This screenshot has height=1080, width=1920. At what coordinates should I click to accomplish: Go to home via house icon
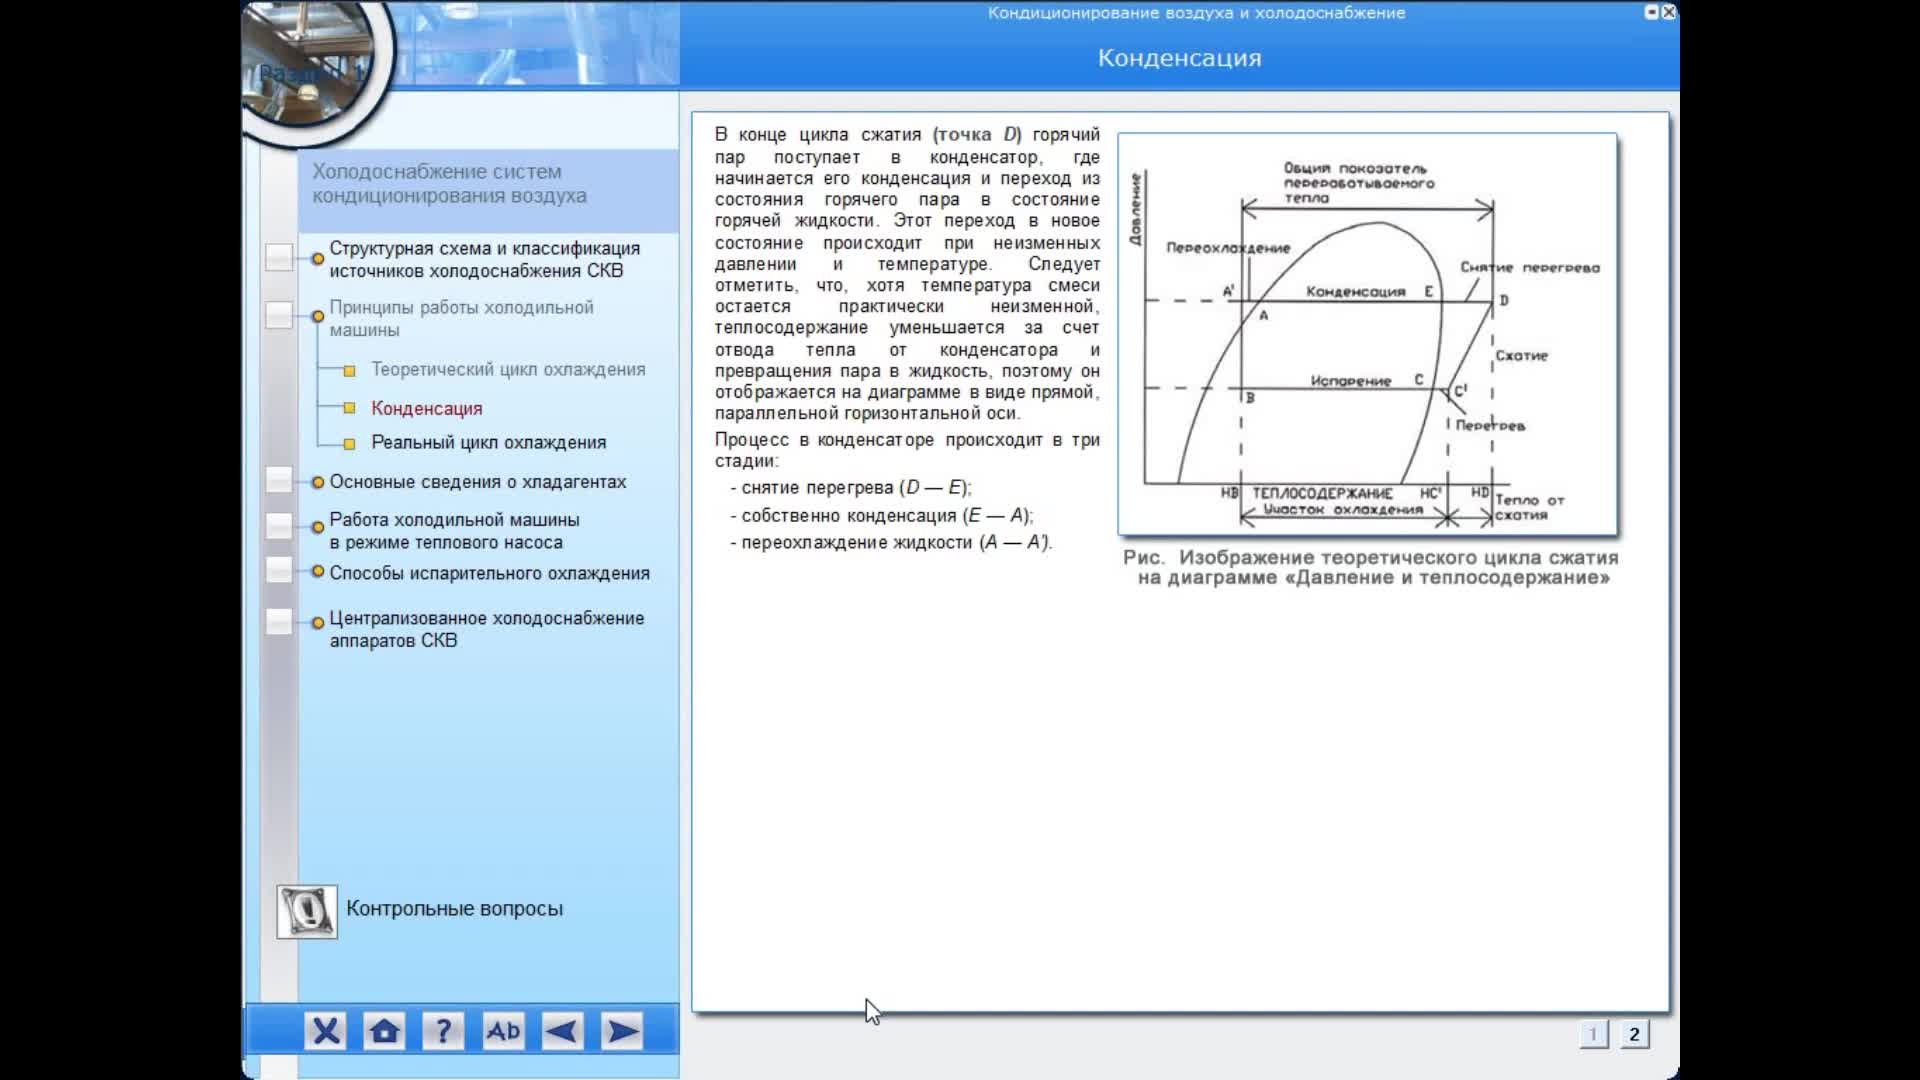(384, 1031)
